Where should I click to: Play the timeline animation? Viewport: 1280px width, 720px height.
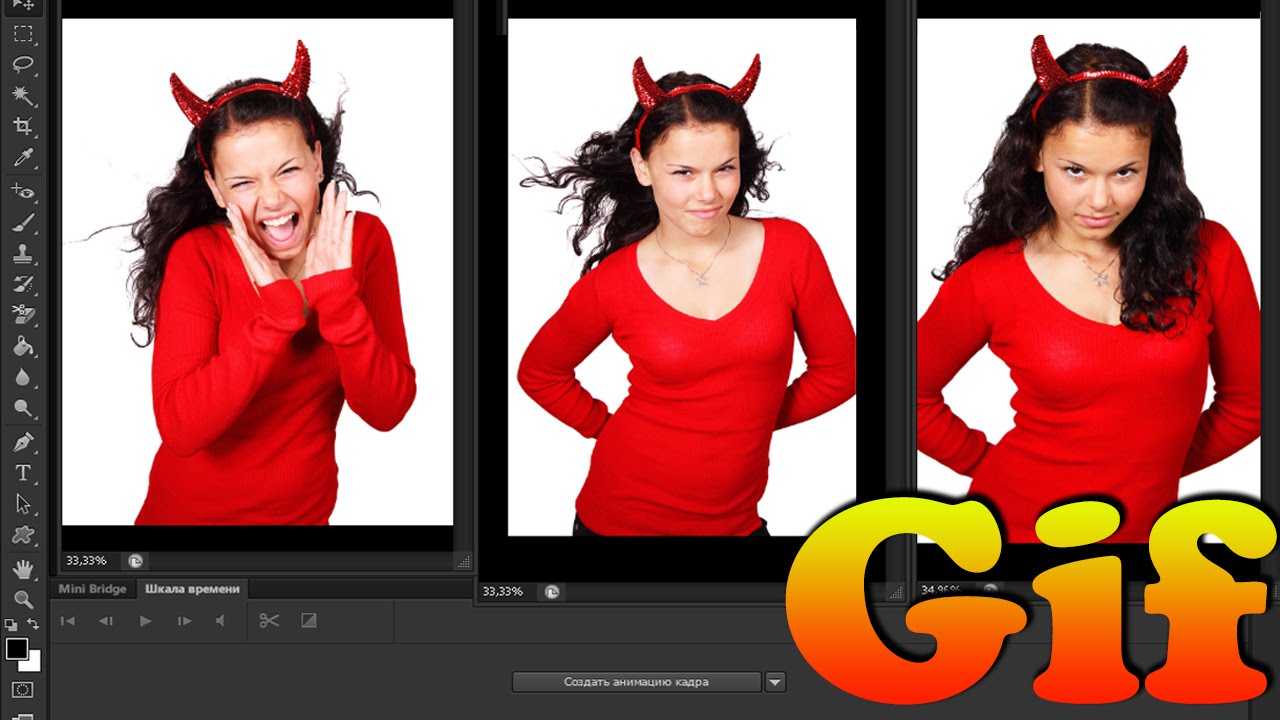coord(145,621)
